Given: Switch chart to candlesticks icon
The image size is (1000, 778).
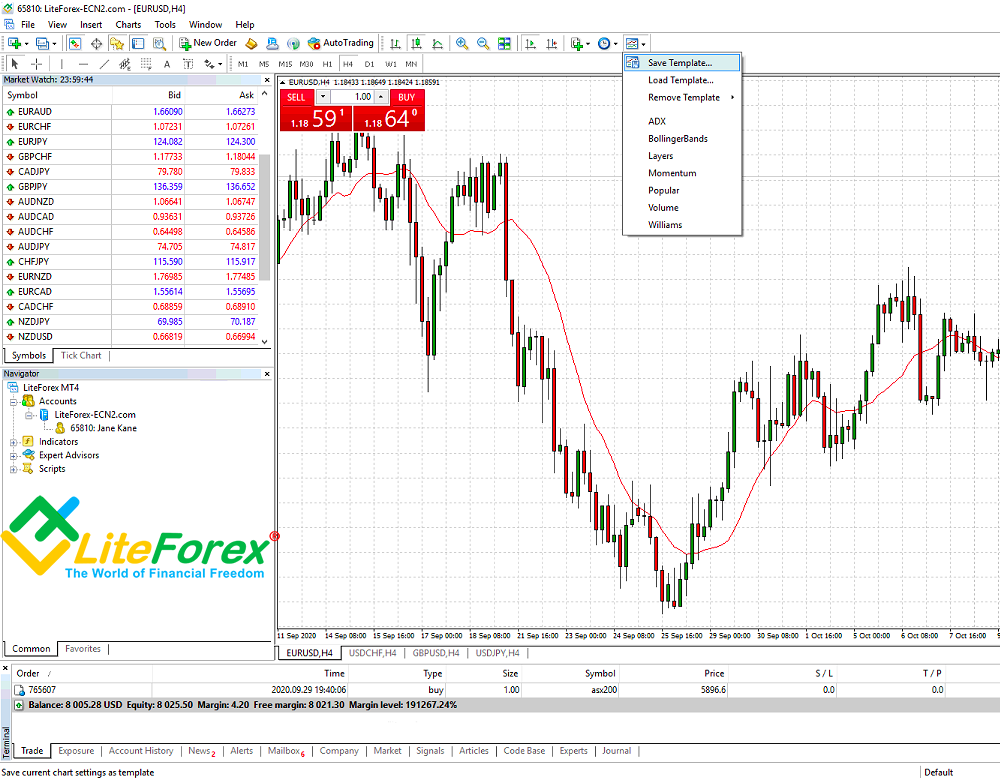Looking at the screenshot, I should (x=416, y=43).
